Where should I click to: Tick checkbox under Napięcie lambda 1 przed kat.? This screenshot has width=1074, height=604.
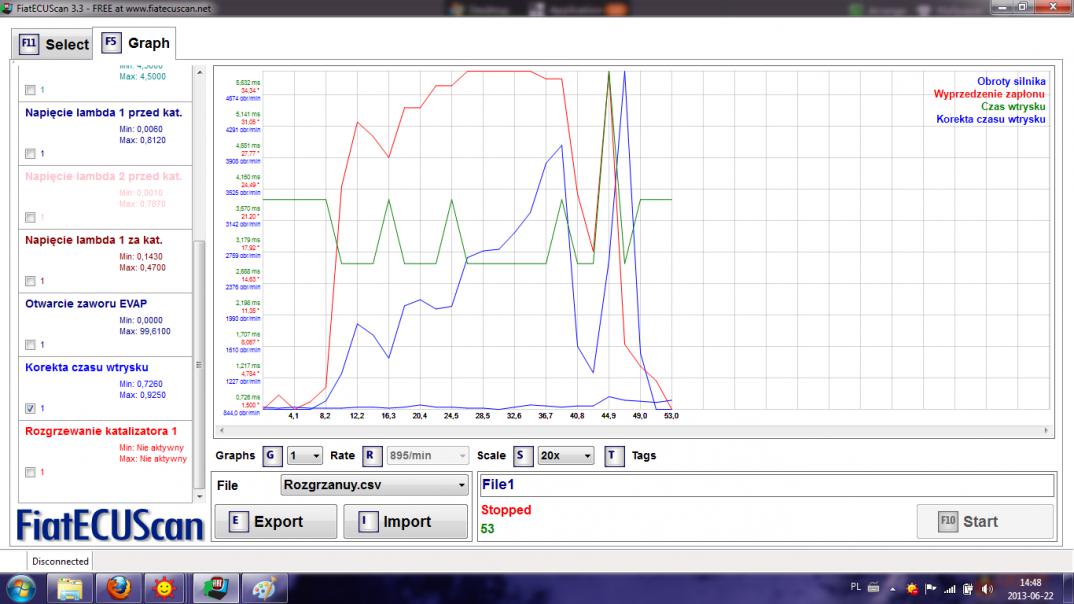click(30, 154)
